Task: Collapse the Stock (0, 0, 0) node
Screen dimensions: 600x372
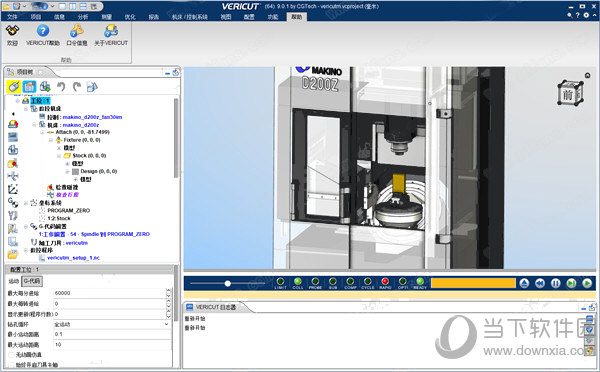Action: click(x=59, y=156)
